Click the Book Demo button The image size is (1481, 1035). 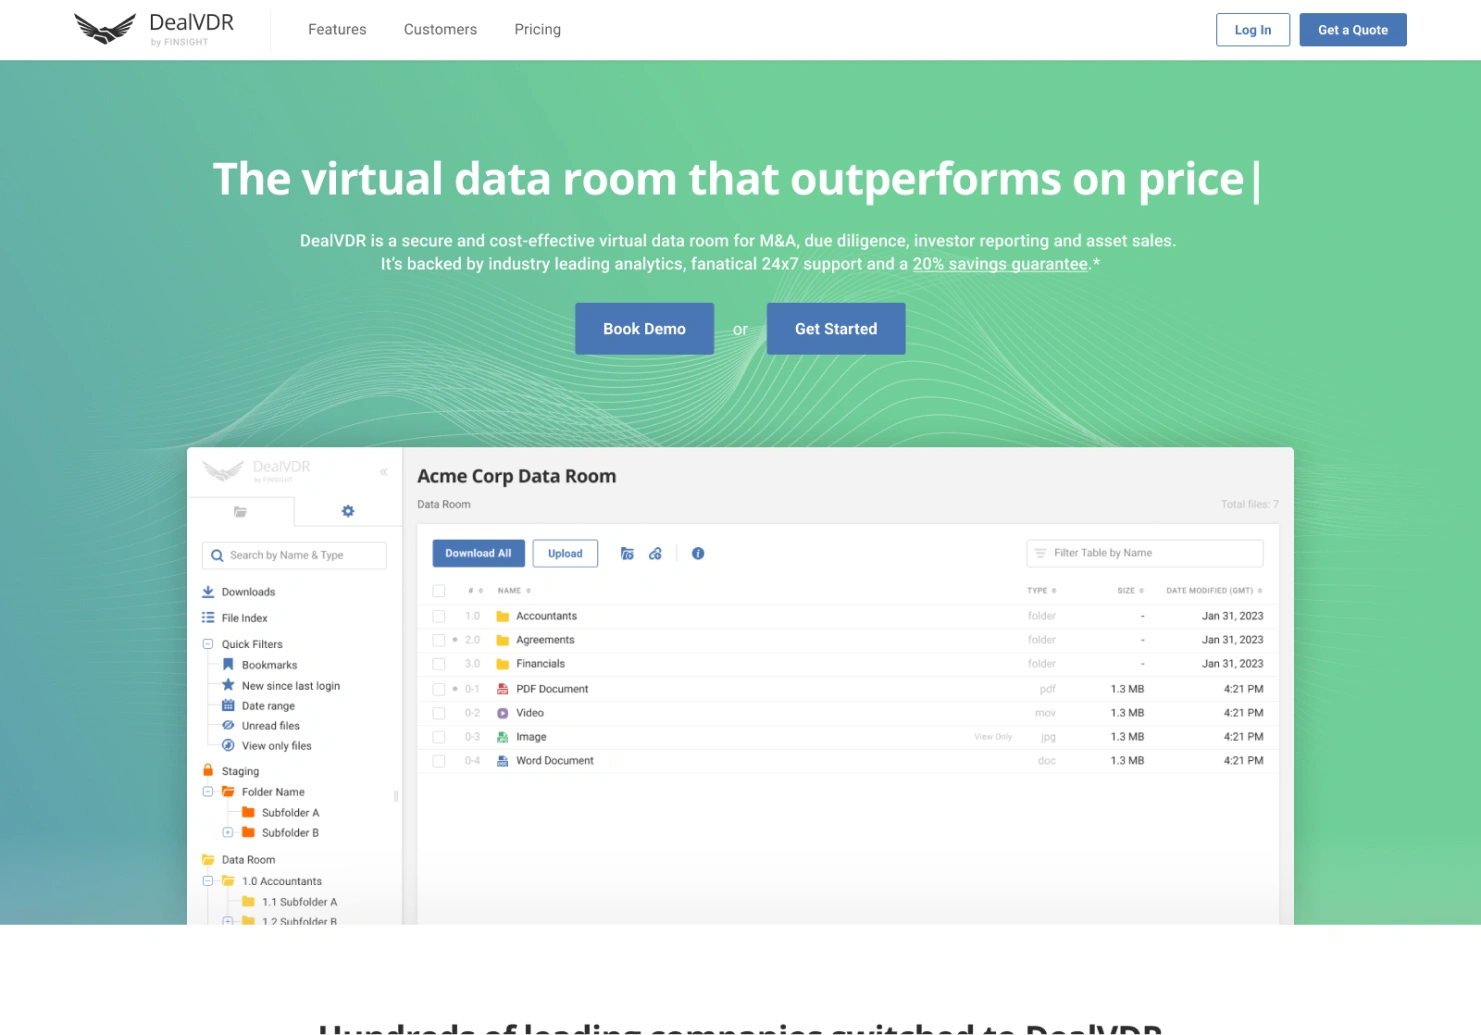point(644,329)
